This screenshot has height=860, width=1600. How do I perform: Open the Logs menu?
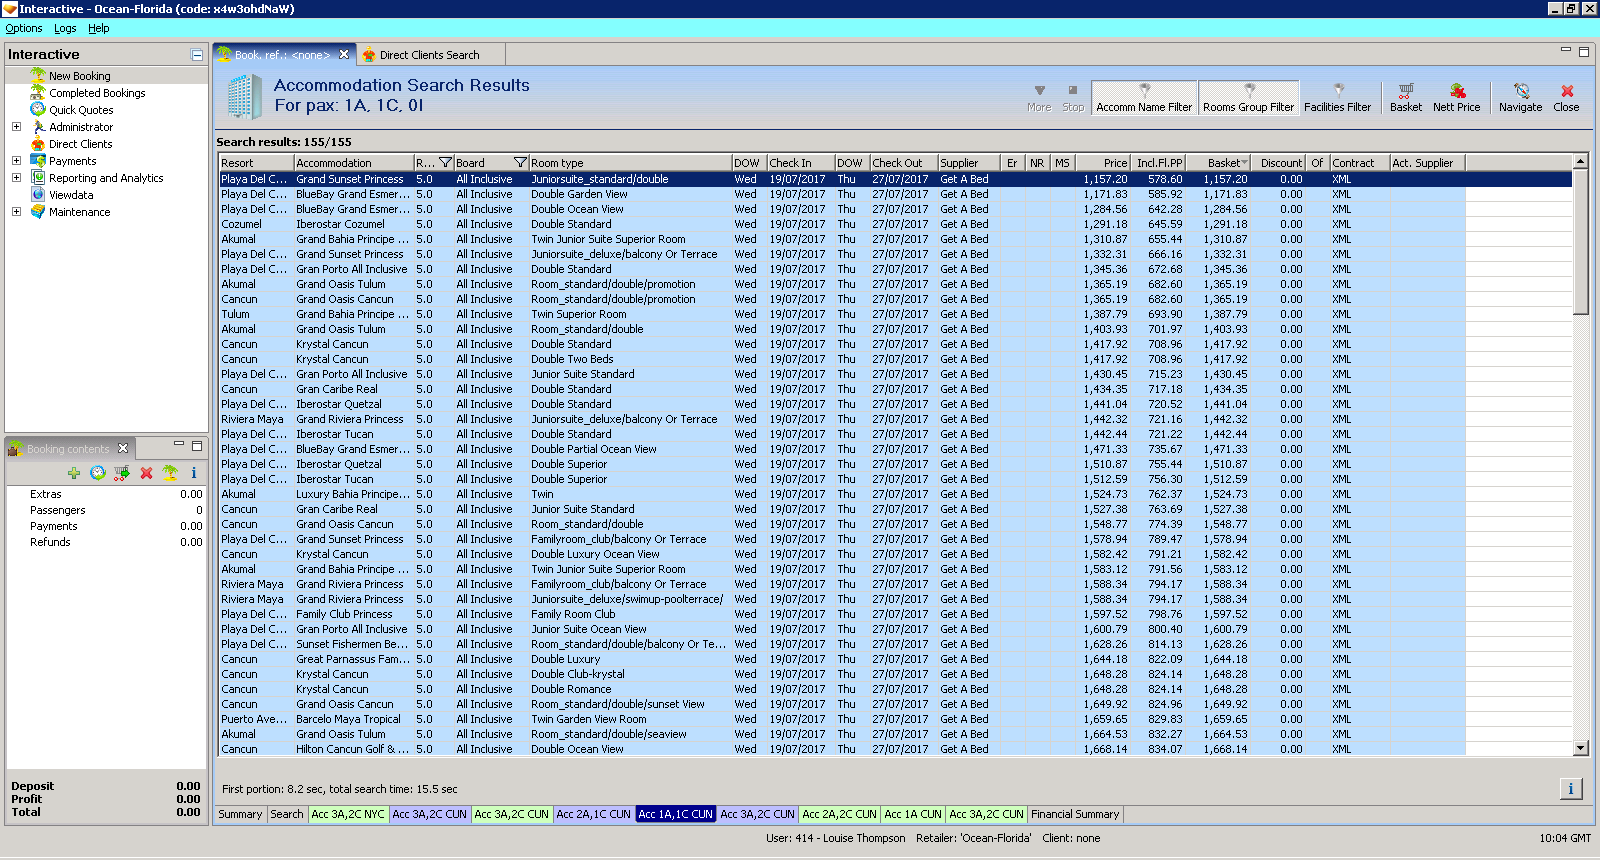(x=65, y=28)
